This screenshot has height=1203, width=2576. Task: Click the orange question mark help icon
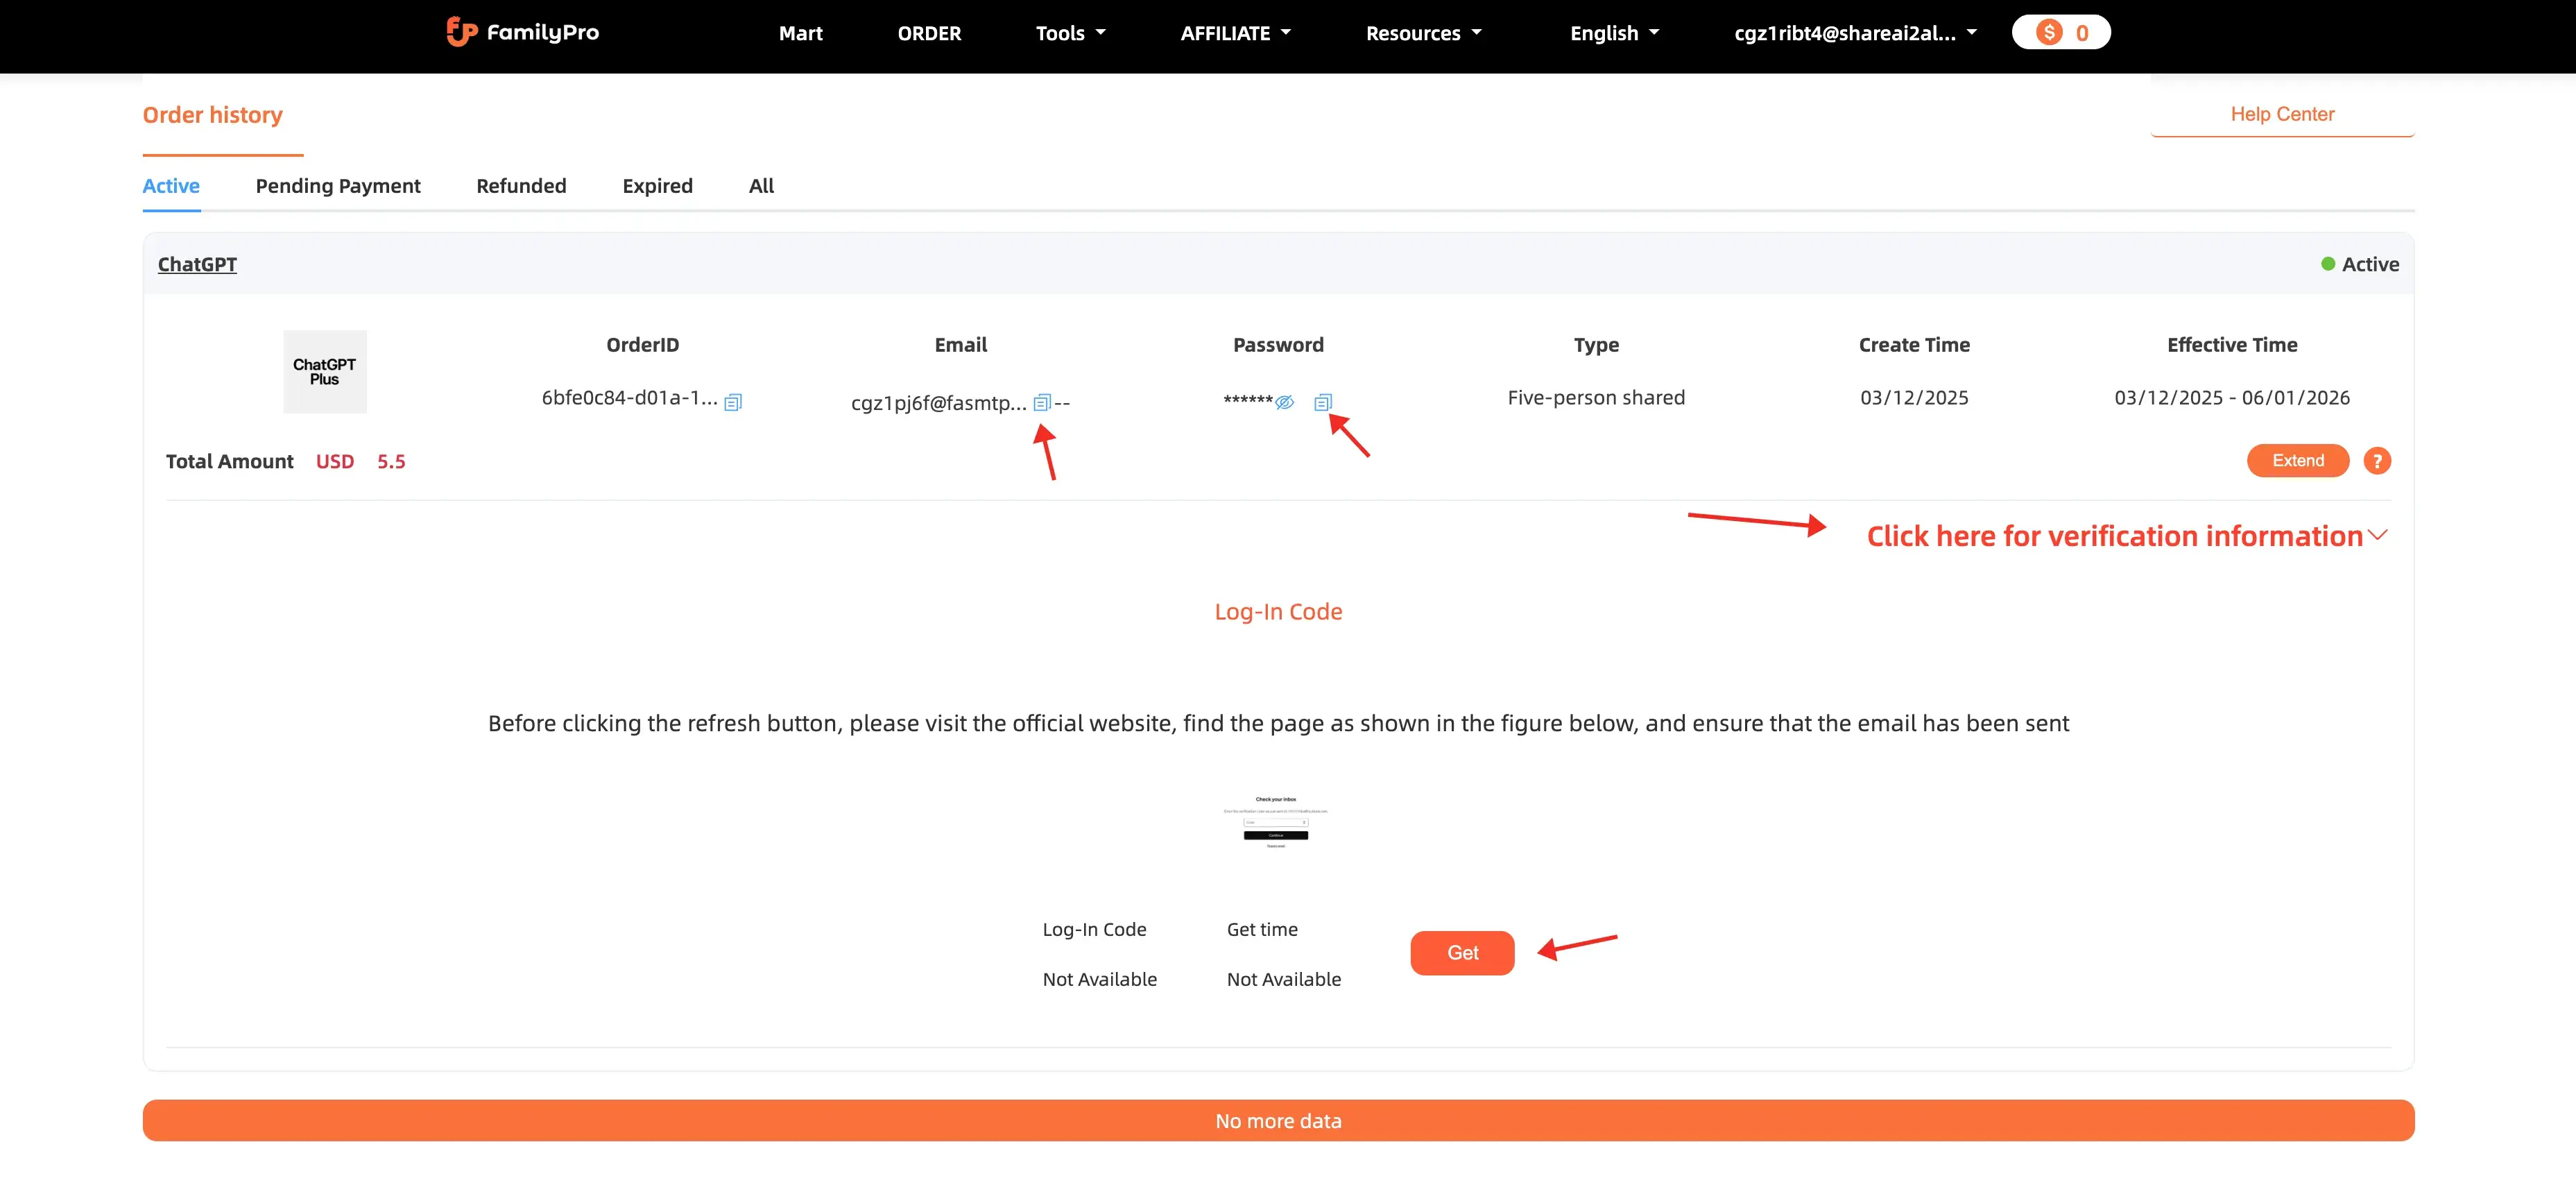click(2376, 461)
